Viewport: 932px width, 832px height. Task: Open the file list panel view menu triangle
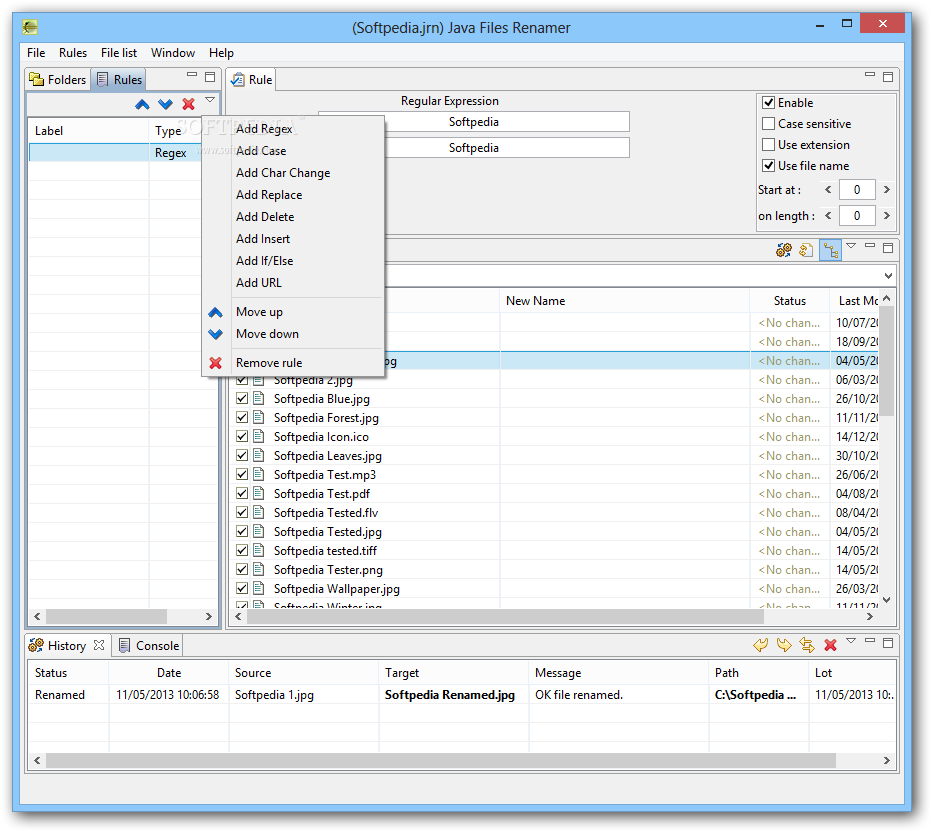(x=851, y=245)
